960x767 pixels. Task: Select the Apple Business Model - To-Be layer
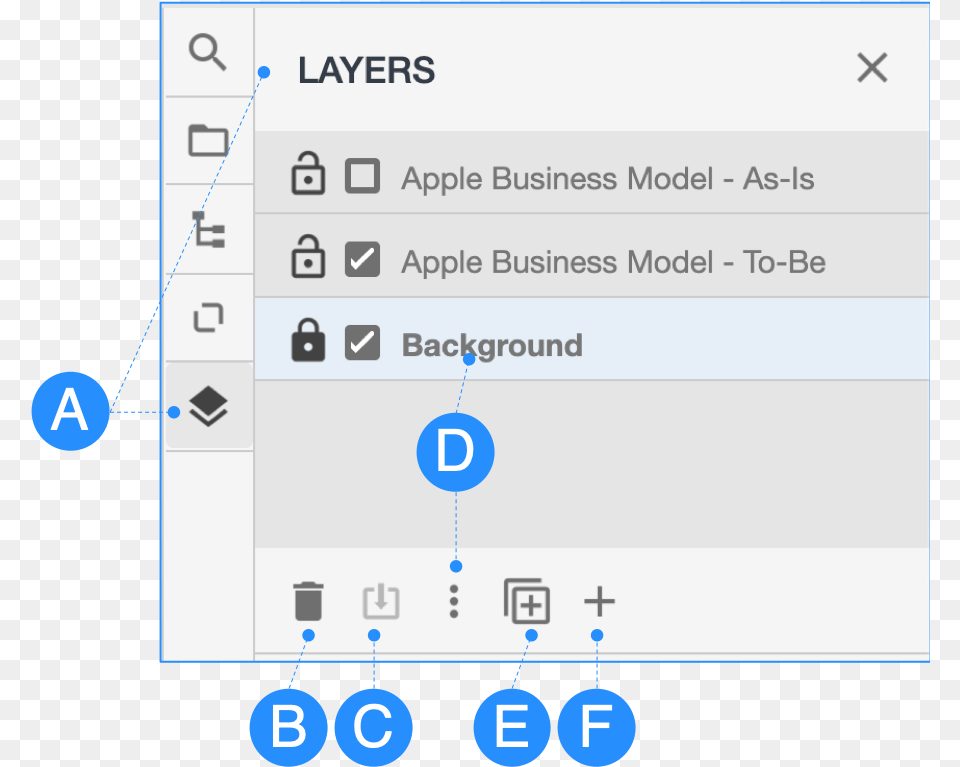point(613,262)
